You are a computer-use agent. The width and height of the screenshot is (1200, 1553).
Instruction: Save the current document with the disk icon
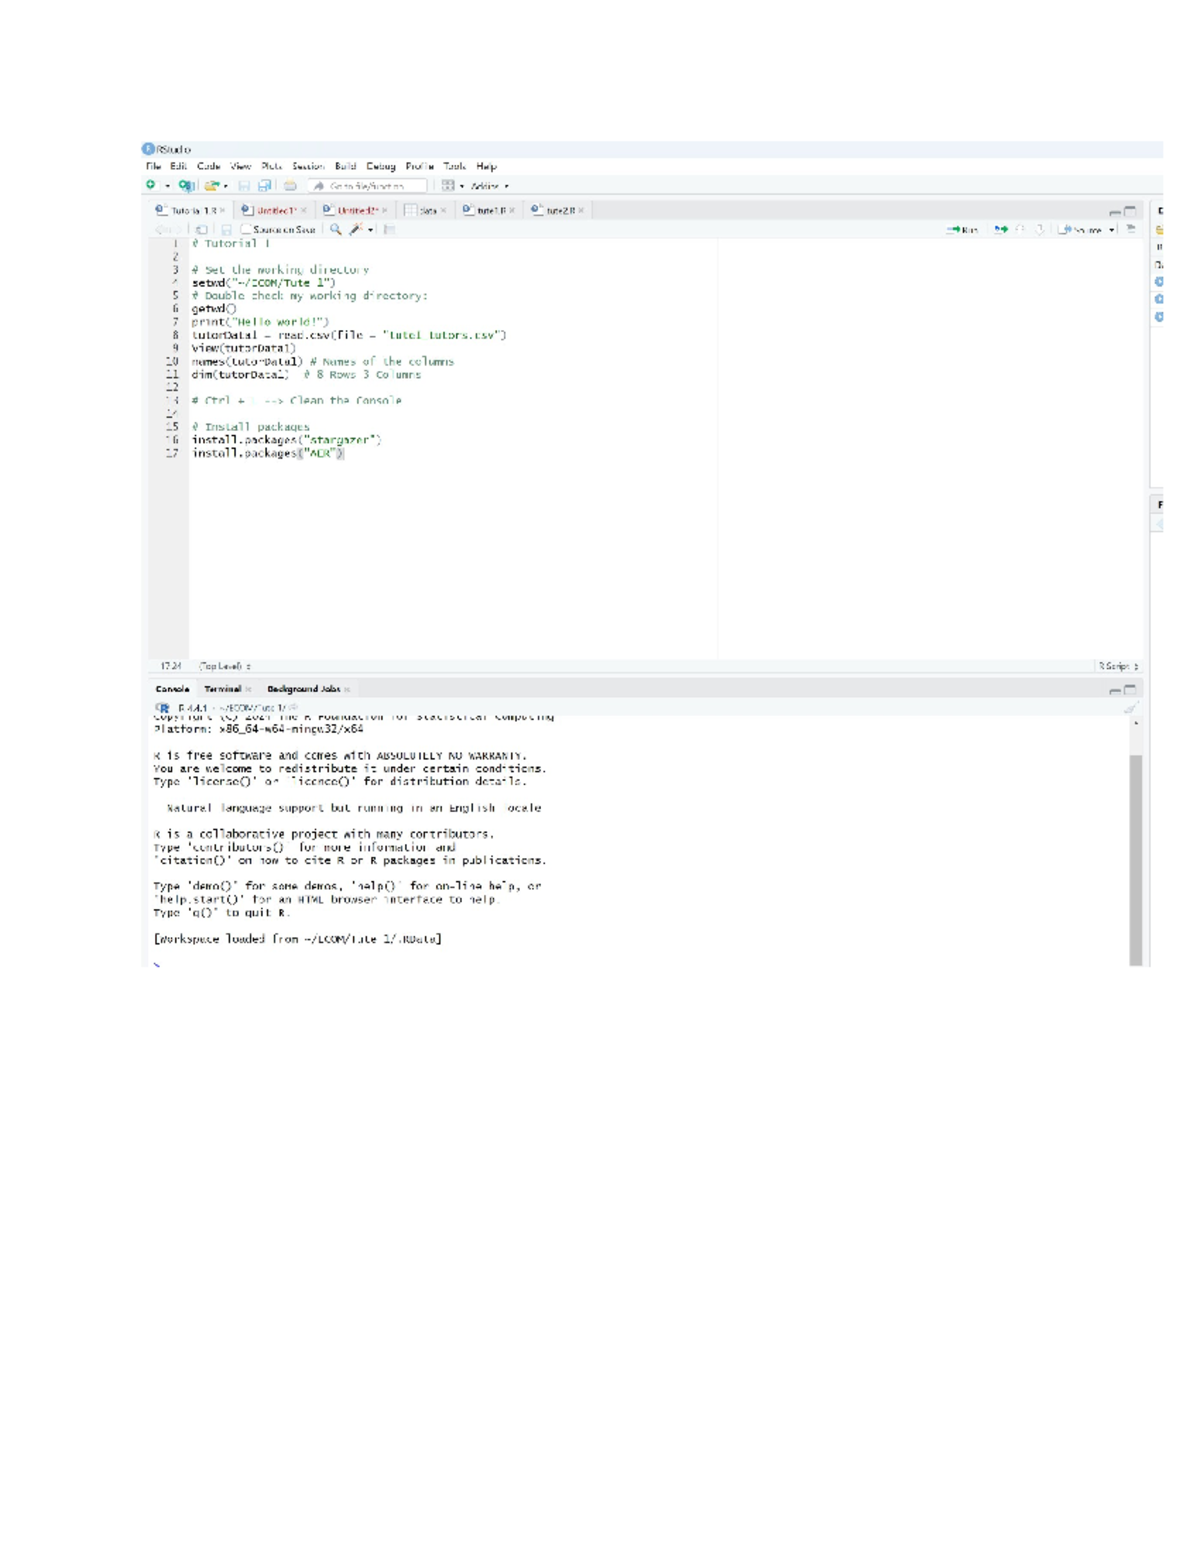[244, 186]
